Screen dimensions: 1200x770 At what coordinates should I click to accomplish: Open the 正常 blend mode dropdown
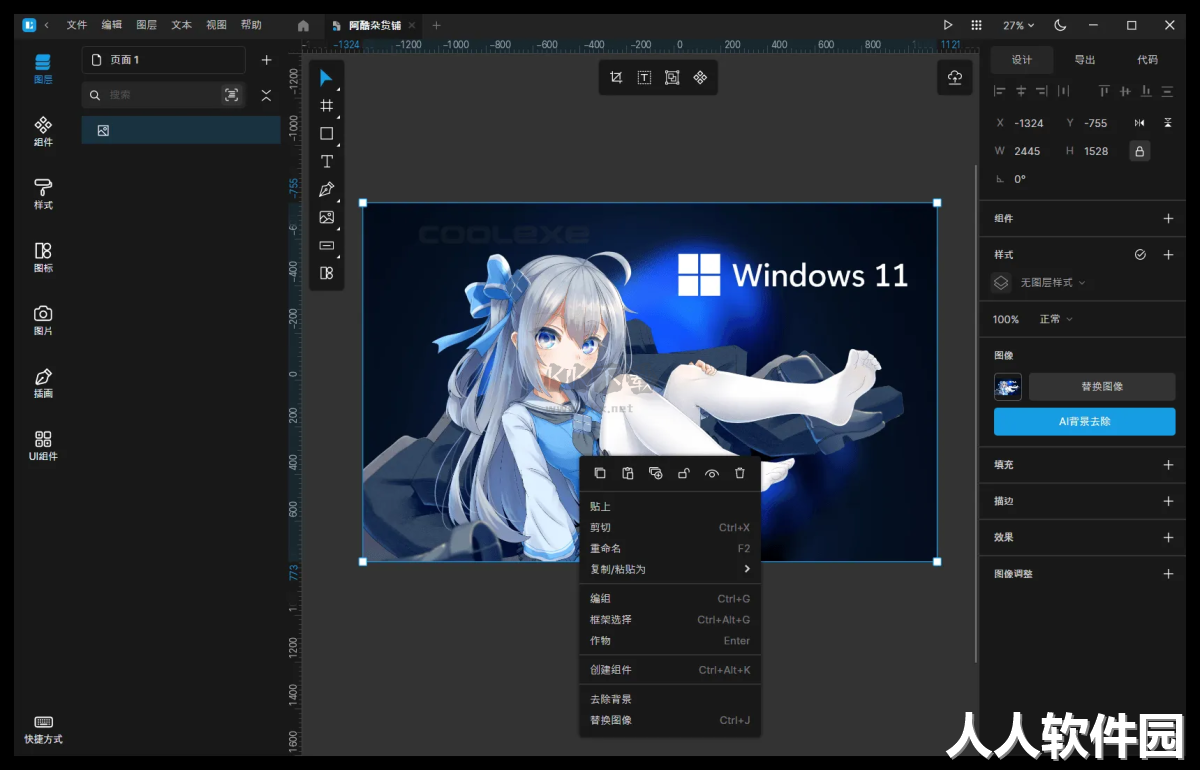(x=1056, y=319)
